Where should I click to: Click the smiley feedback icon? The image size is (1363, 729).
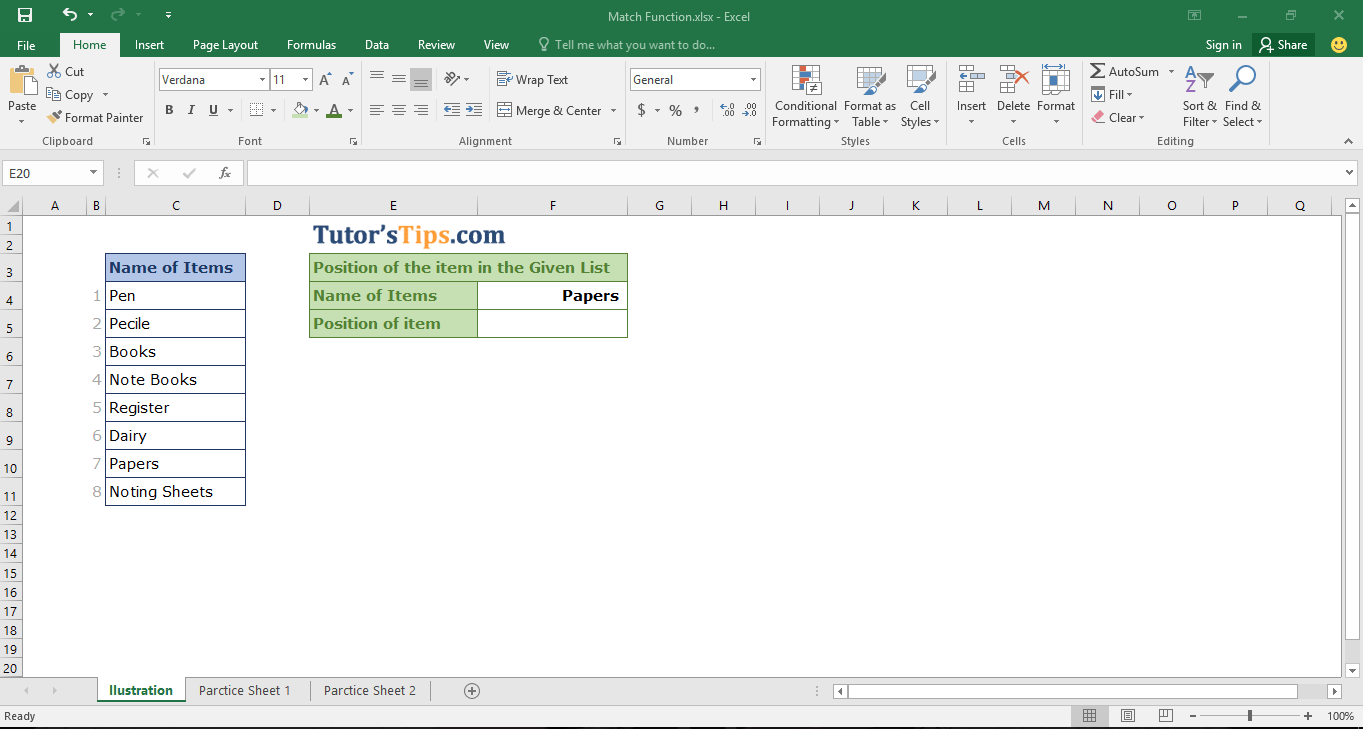pos(1339,45)
